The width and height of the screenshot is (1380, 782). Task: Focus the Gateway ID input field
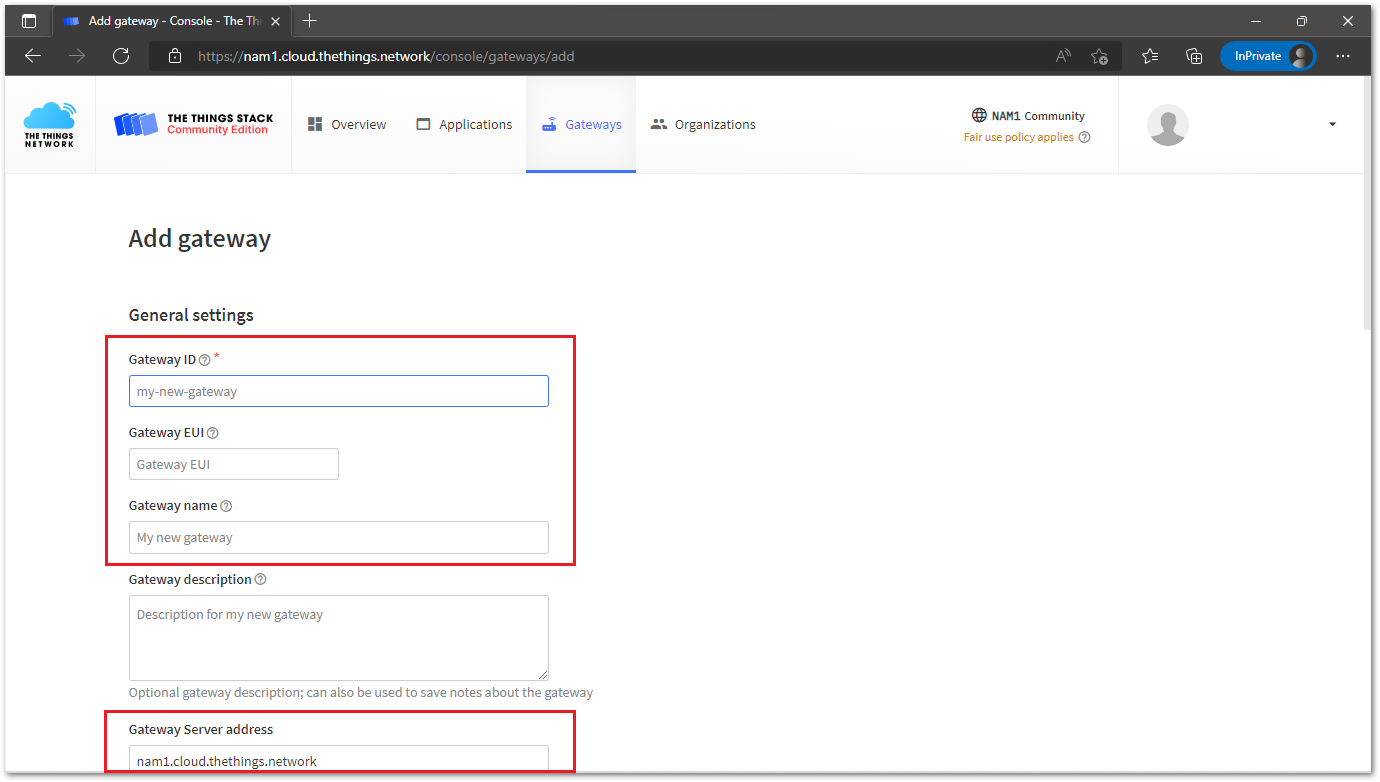coord(339,391)
